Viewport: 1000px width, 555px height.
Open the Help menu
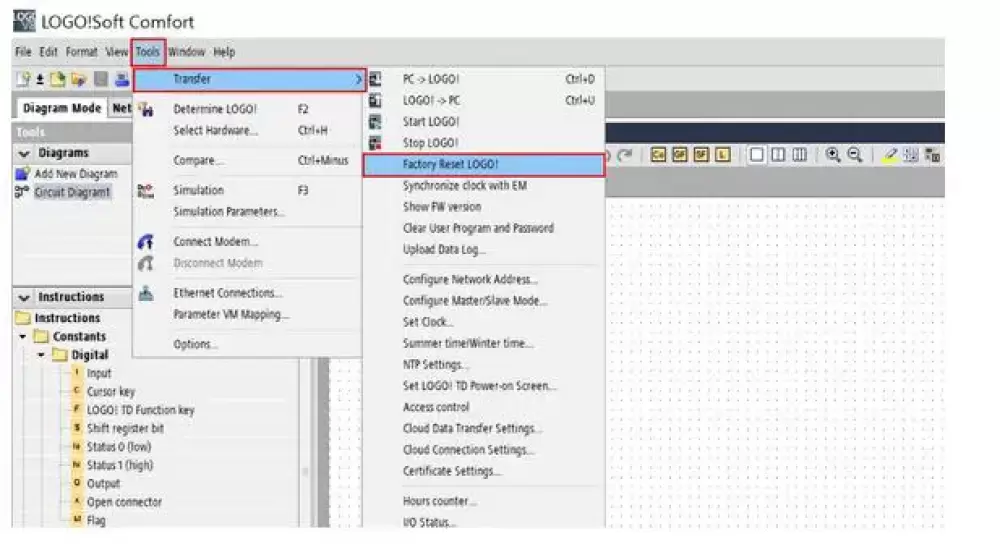point(224,52)
